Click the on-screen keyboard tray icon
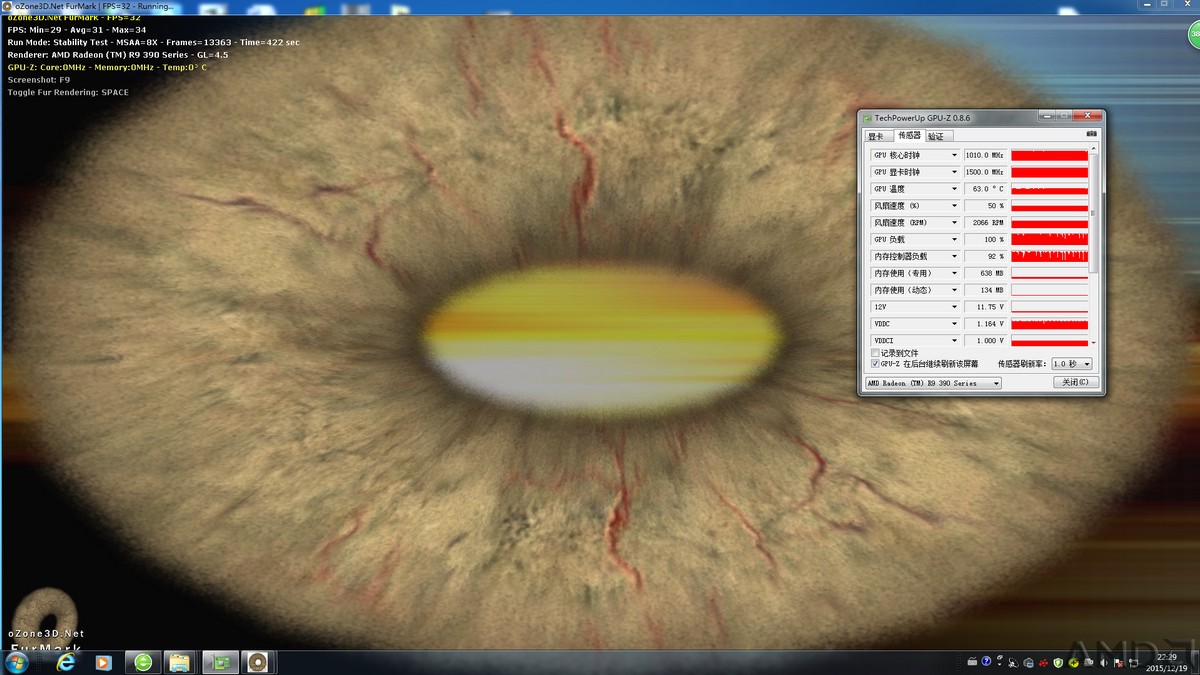 [972, 662]
